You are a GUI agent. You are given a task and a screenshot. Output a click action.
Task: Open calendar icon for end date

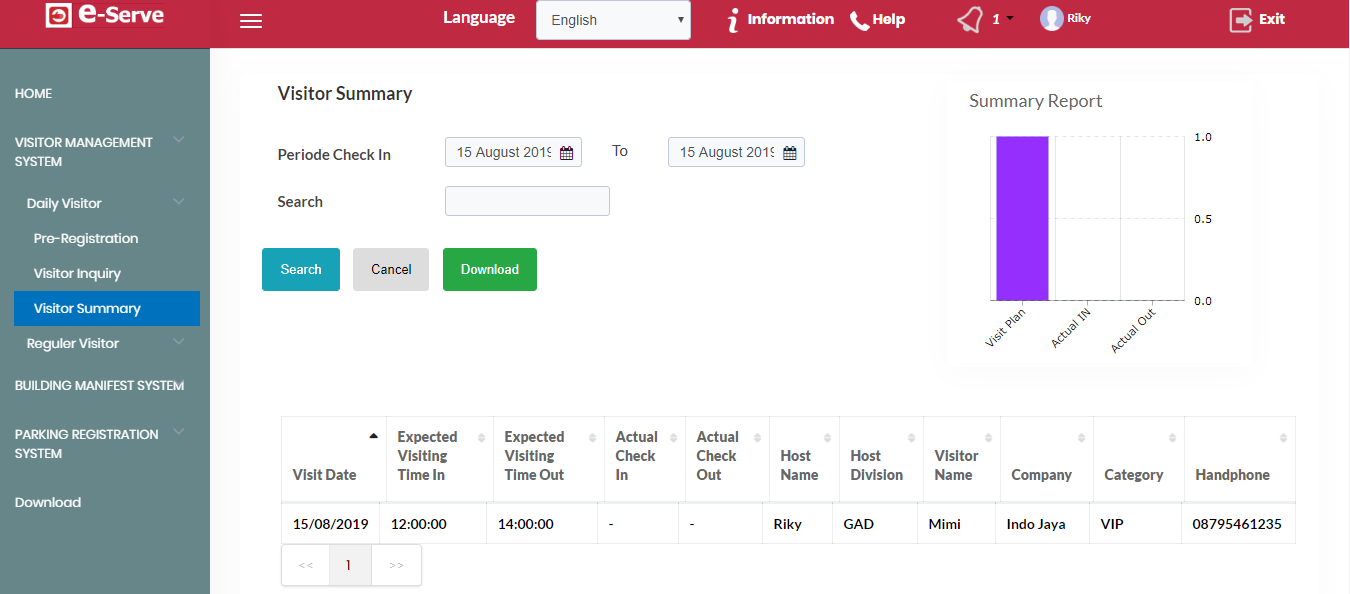point(789,153)
